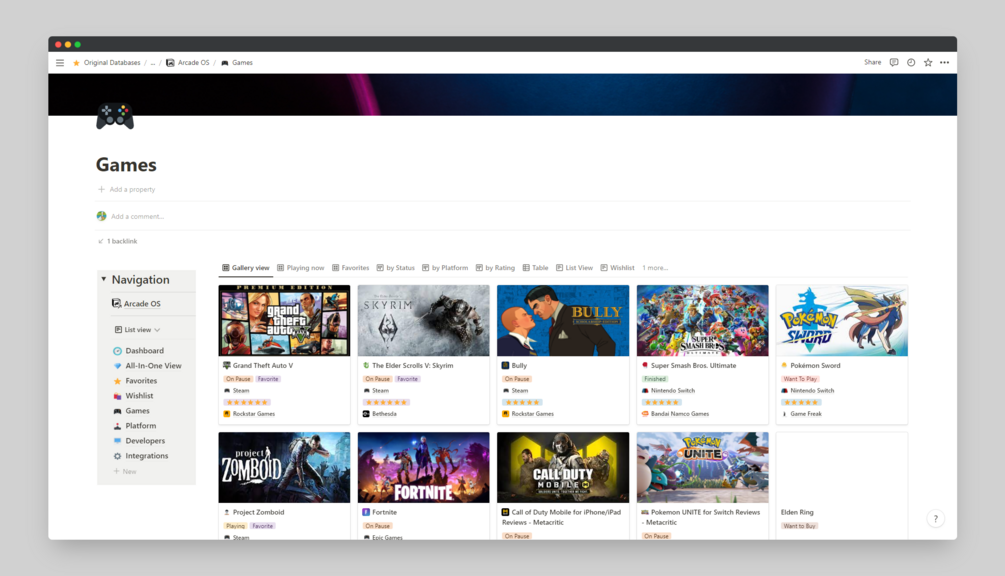
Task: Click the Favorite tag on Grand Theft Auto V
Action: click(x=268, y=379)
